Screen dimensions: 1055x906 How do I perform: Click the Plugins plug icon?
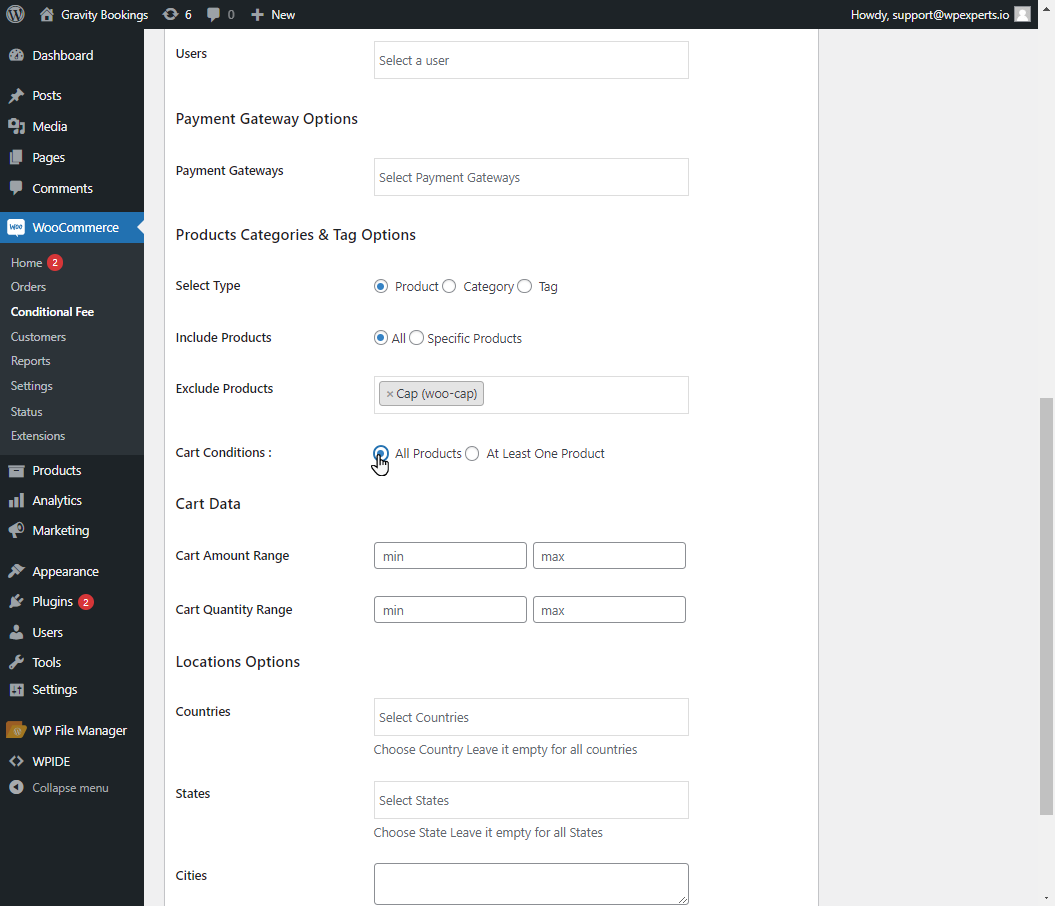click(17, 601)
